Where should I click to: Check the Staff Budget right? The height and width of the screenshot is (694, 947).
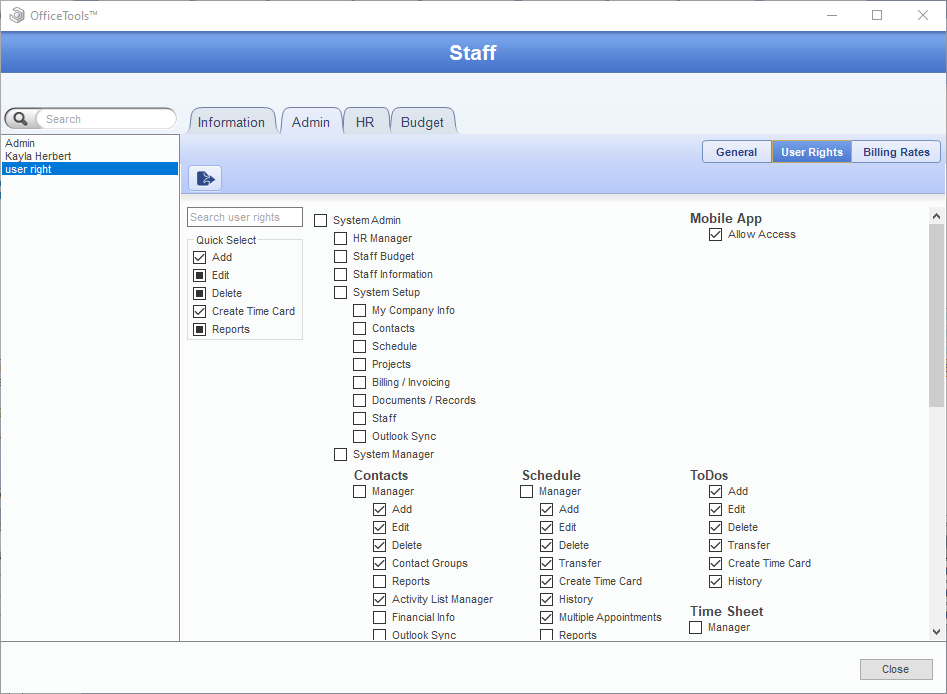coord(341,257)
